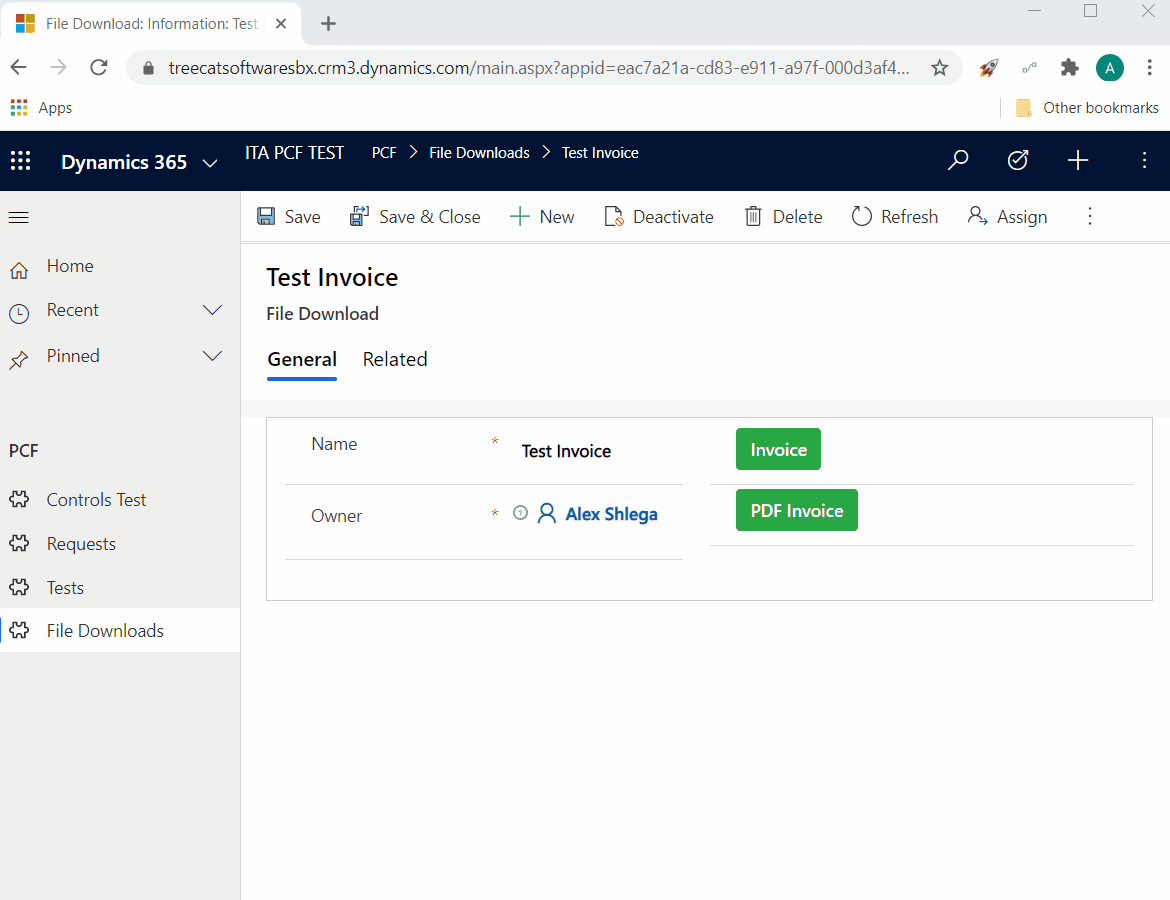This screenshot has height=900, width=1170.
Task: Open a new browser tab
Action: pos(328,24)
